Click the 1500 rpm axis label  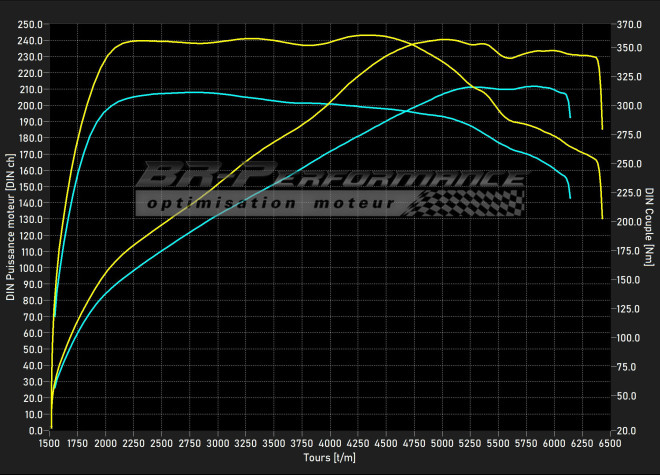49,443
